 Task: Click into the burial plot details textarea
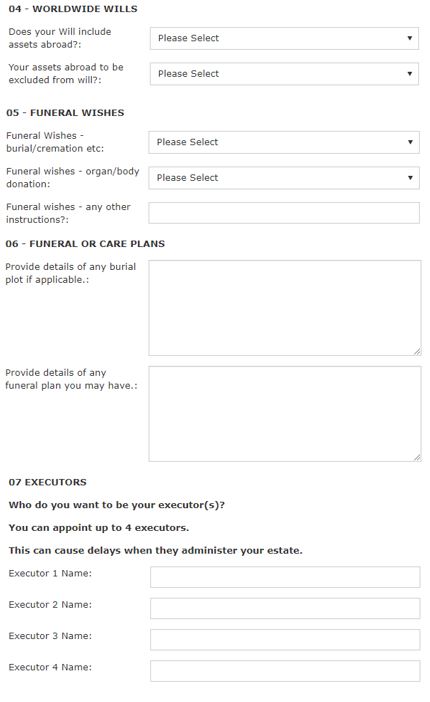pyautogui.click(x=285, y=308)
